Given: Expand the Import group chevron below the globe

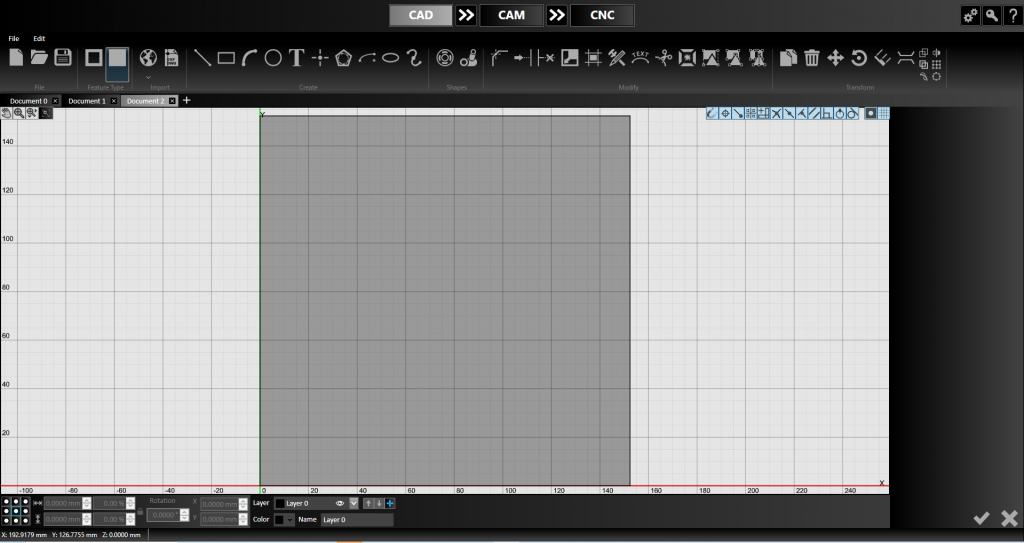Looking at the screenshot, I should pos(148,77).
